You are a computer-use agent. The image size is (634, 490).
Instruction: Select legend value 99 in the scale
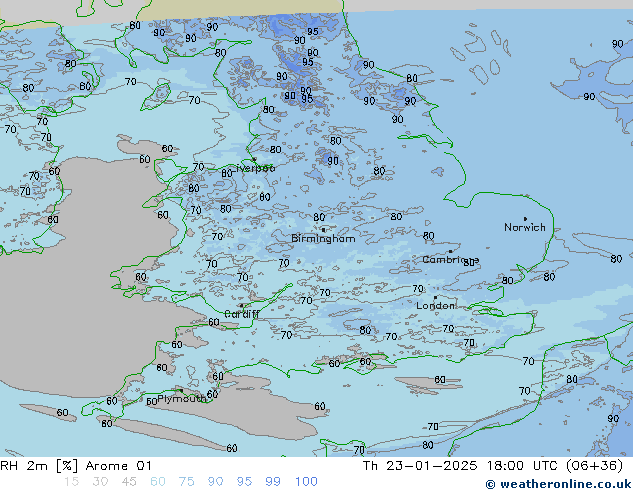273,482
